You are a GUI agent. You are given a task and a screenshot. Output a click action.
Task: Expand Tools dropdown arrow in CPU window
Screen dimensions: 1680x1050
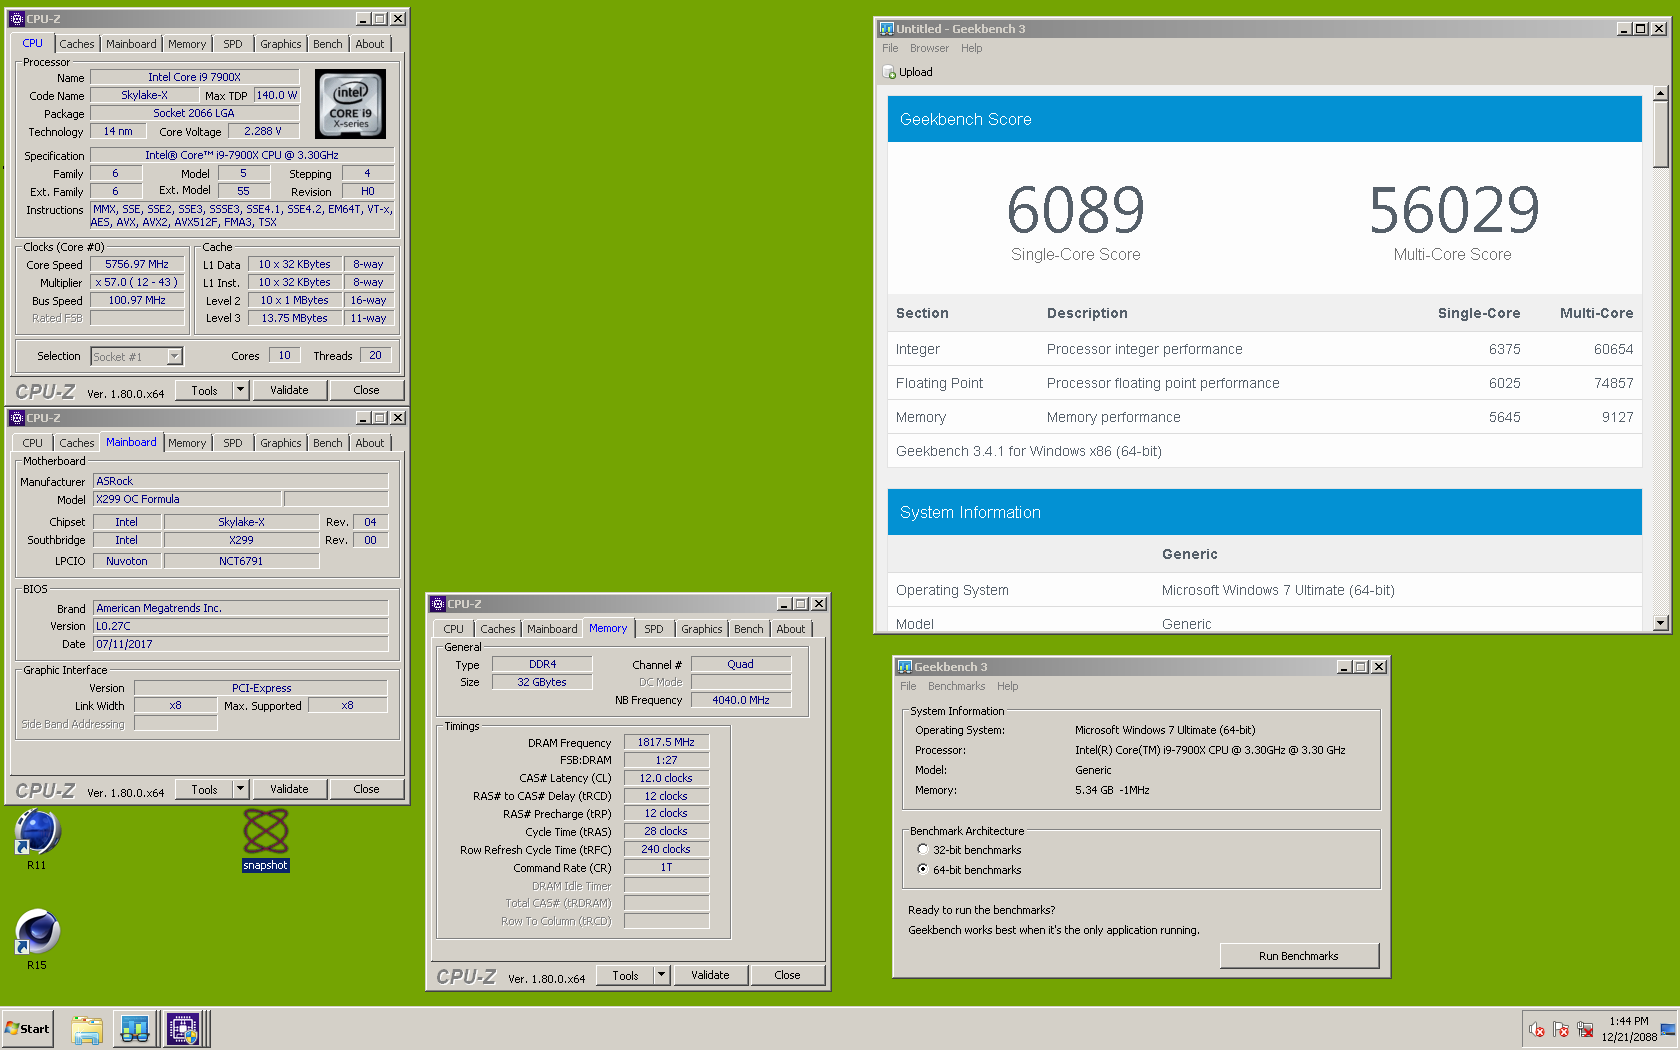point(240,390)
